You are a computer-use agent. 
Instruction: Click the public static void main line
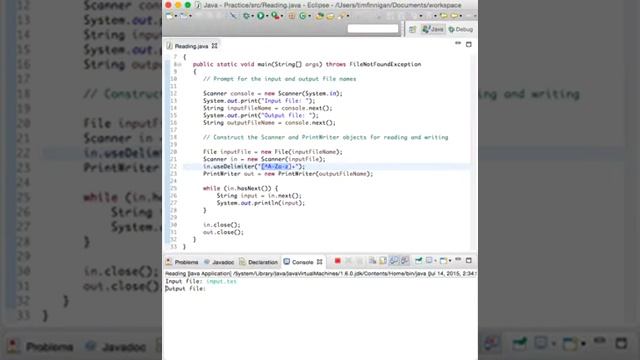(307, 64)
